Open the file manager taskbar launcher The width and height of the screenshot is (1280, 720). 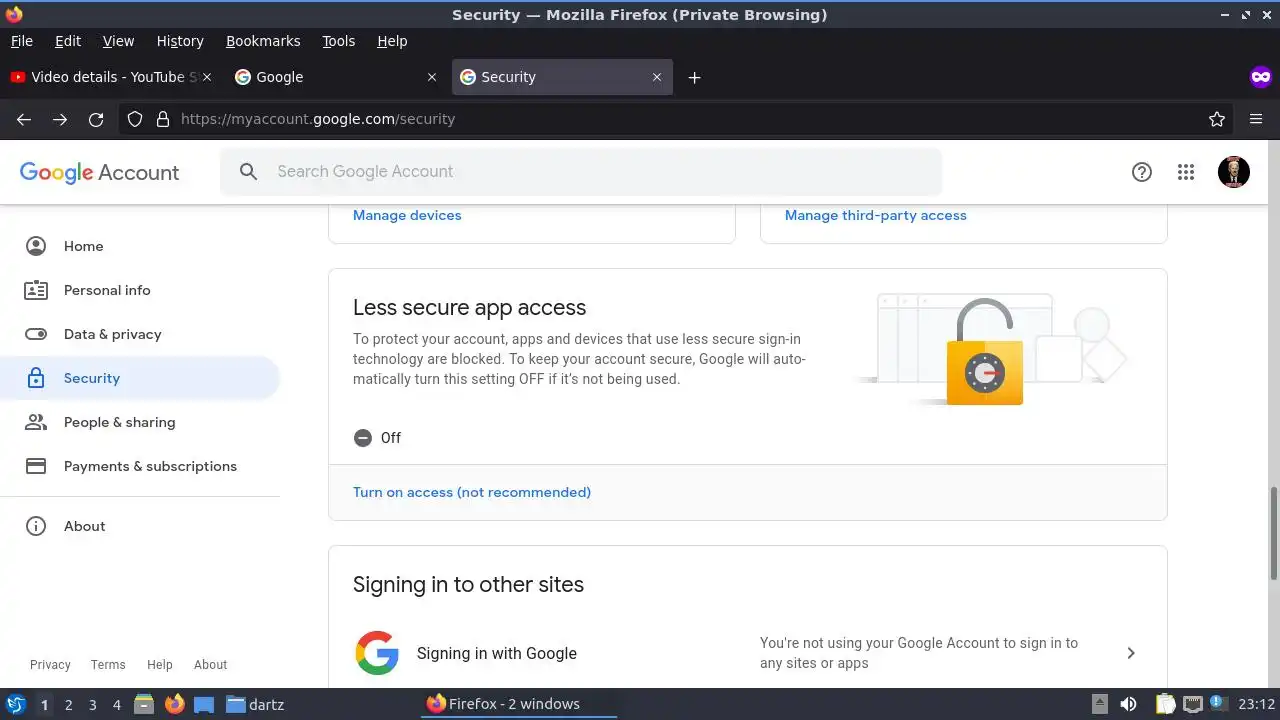pyautogui.click(x=144, y=704)
